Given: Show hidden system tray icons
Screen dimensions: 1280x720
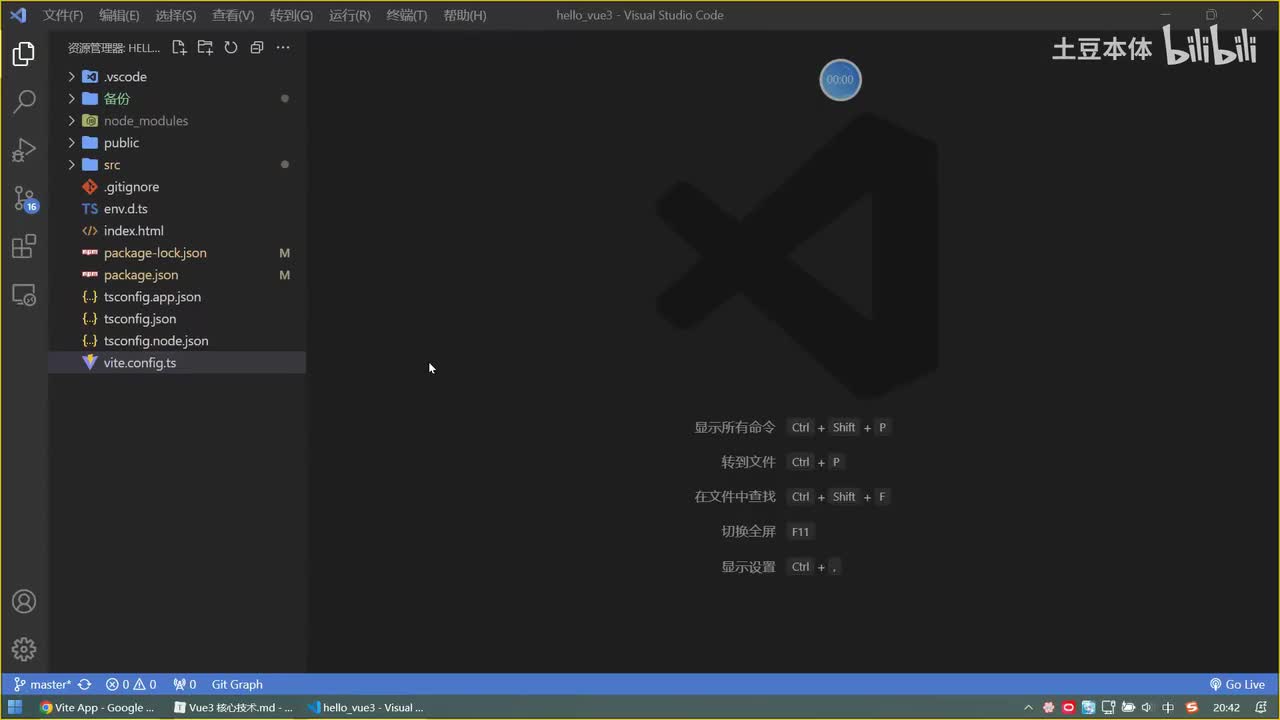Looking at the screenshot, I should point(1028,707).
